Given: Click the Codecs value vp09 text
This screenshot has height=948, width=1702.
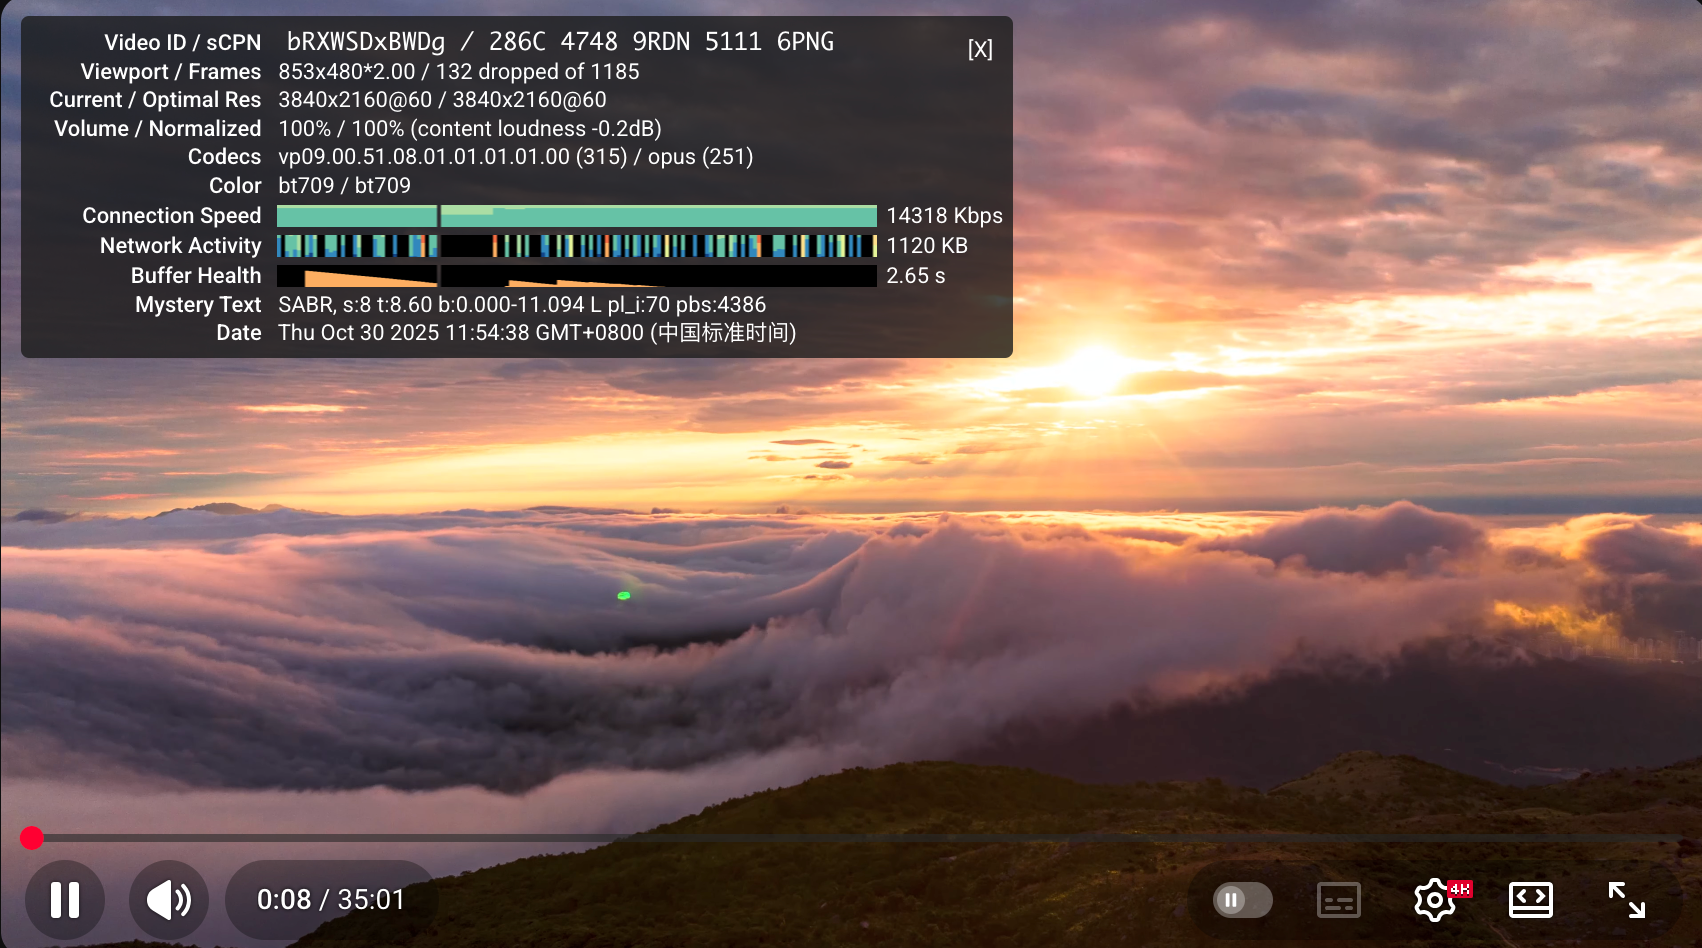Looking at the screenshot, I should click(x=424, y=157).
